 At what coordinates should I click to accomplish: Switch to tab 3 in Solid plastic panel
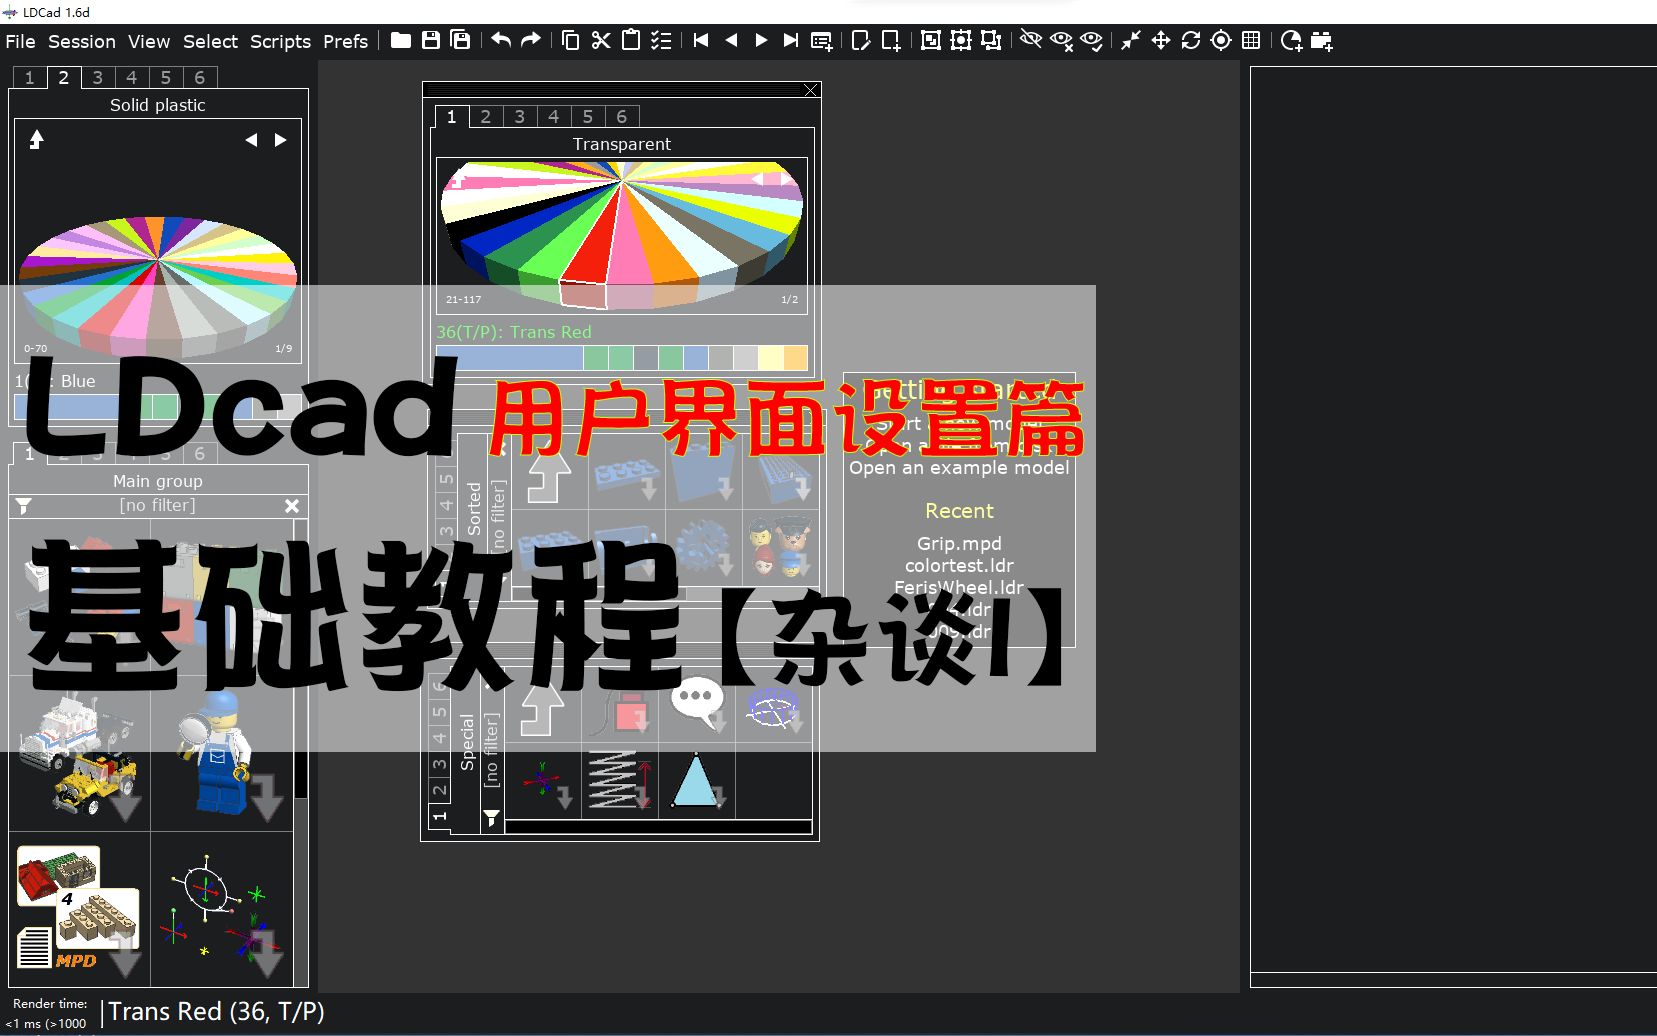[97, 77]
